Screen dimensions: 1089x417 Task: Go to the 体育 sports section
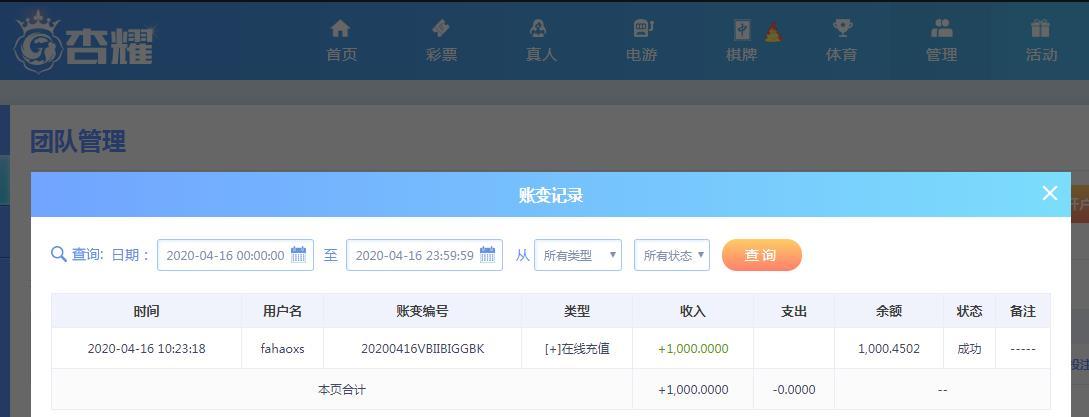pos(842,54)
